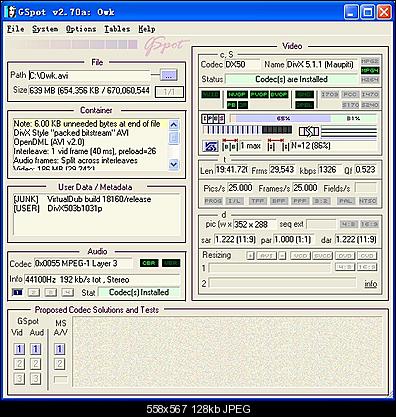
Task: Click the [USER] DivX503b1031p metadata row
Action: [58, 208]
